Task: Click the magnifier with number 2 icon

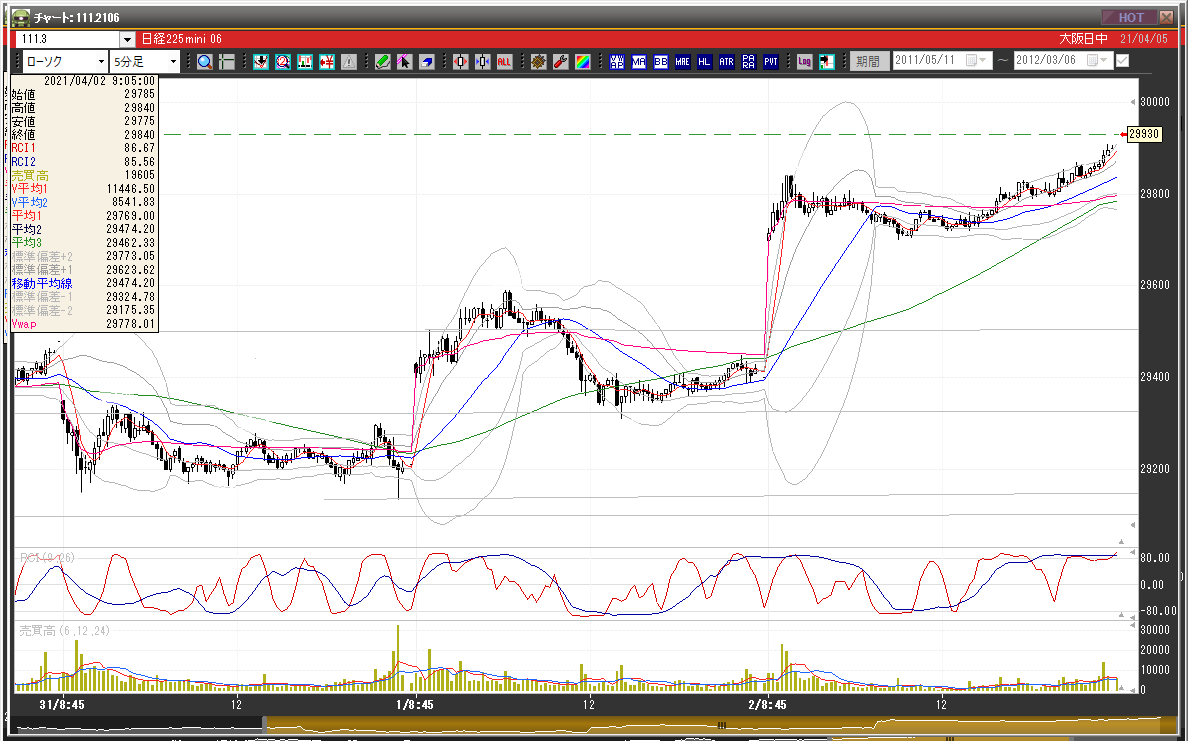Action: [283, 62]
